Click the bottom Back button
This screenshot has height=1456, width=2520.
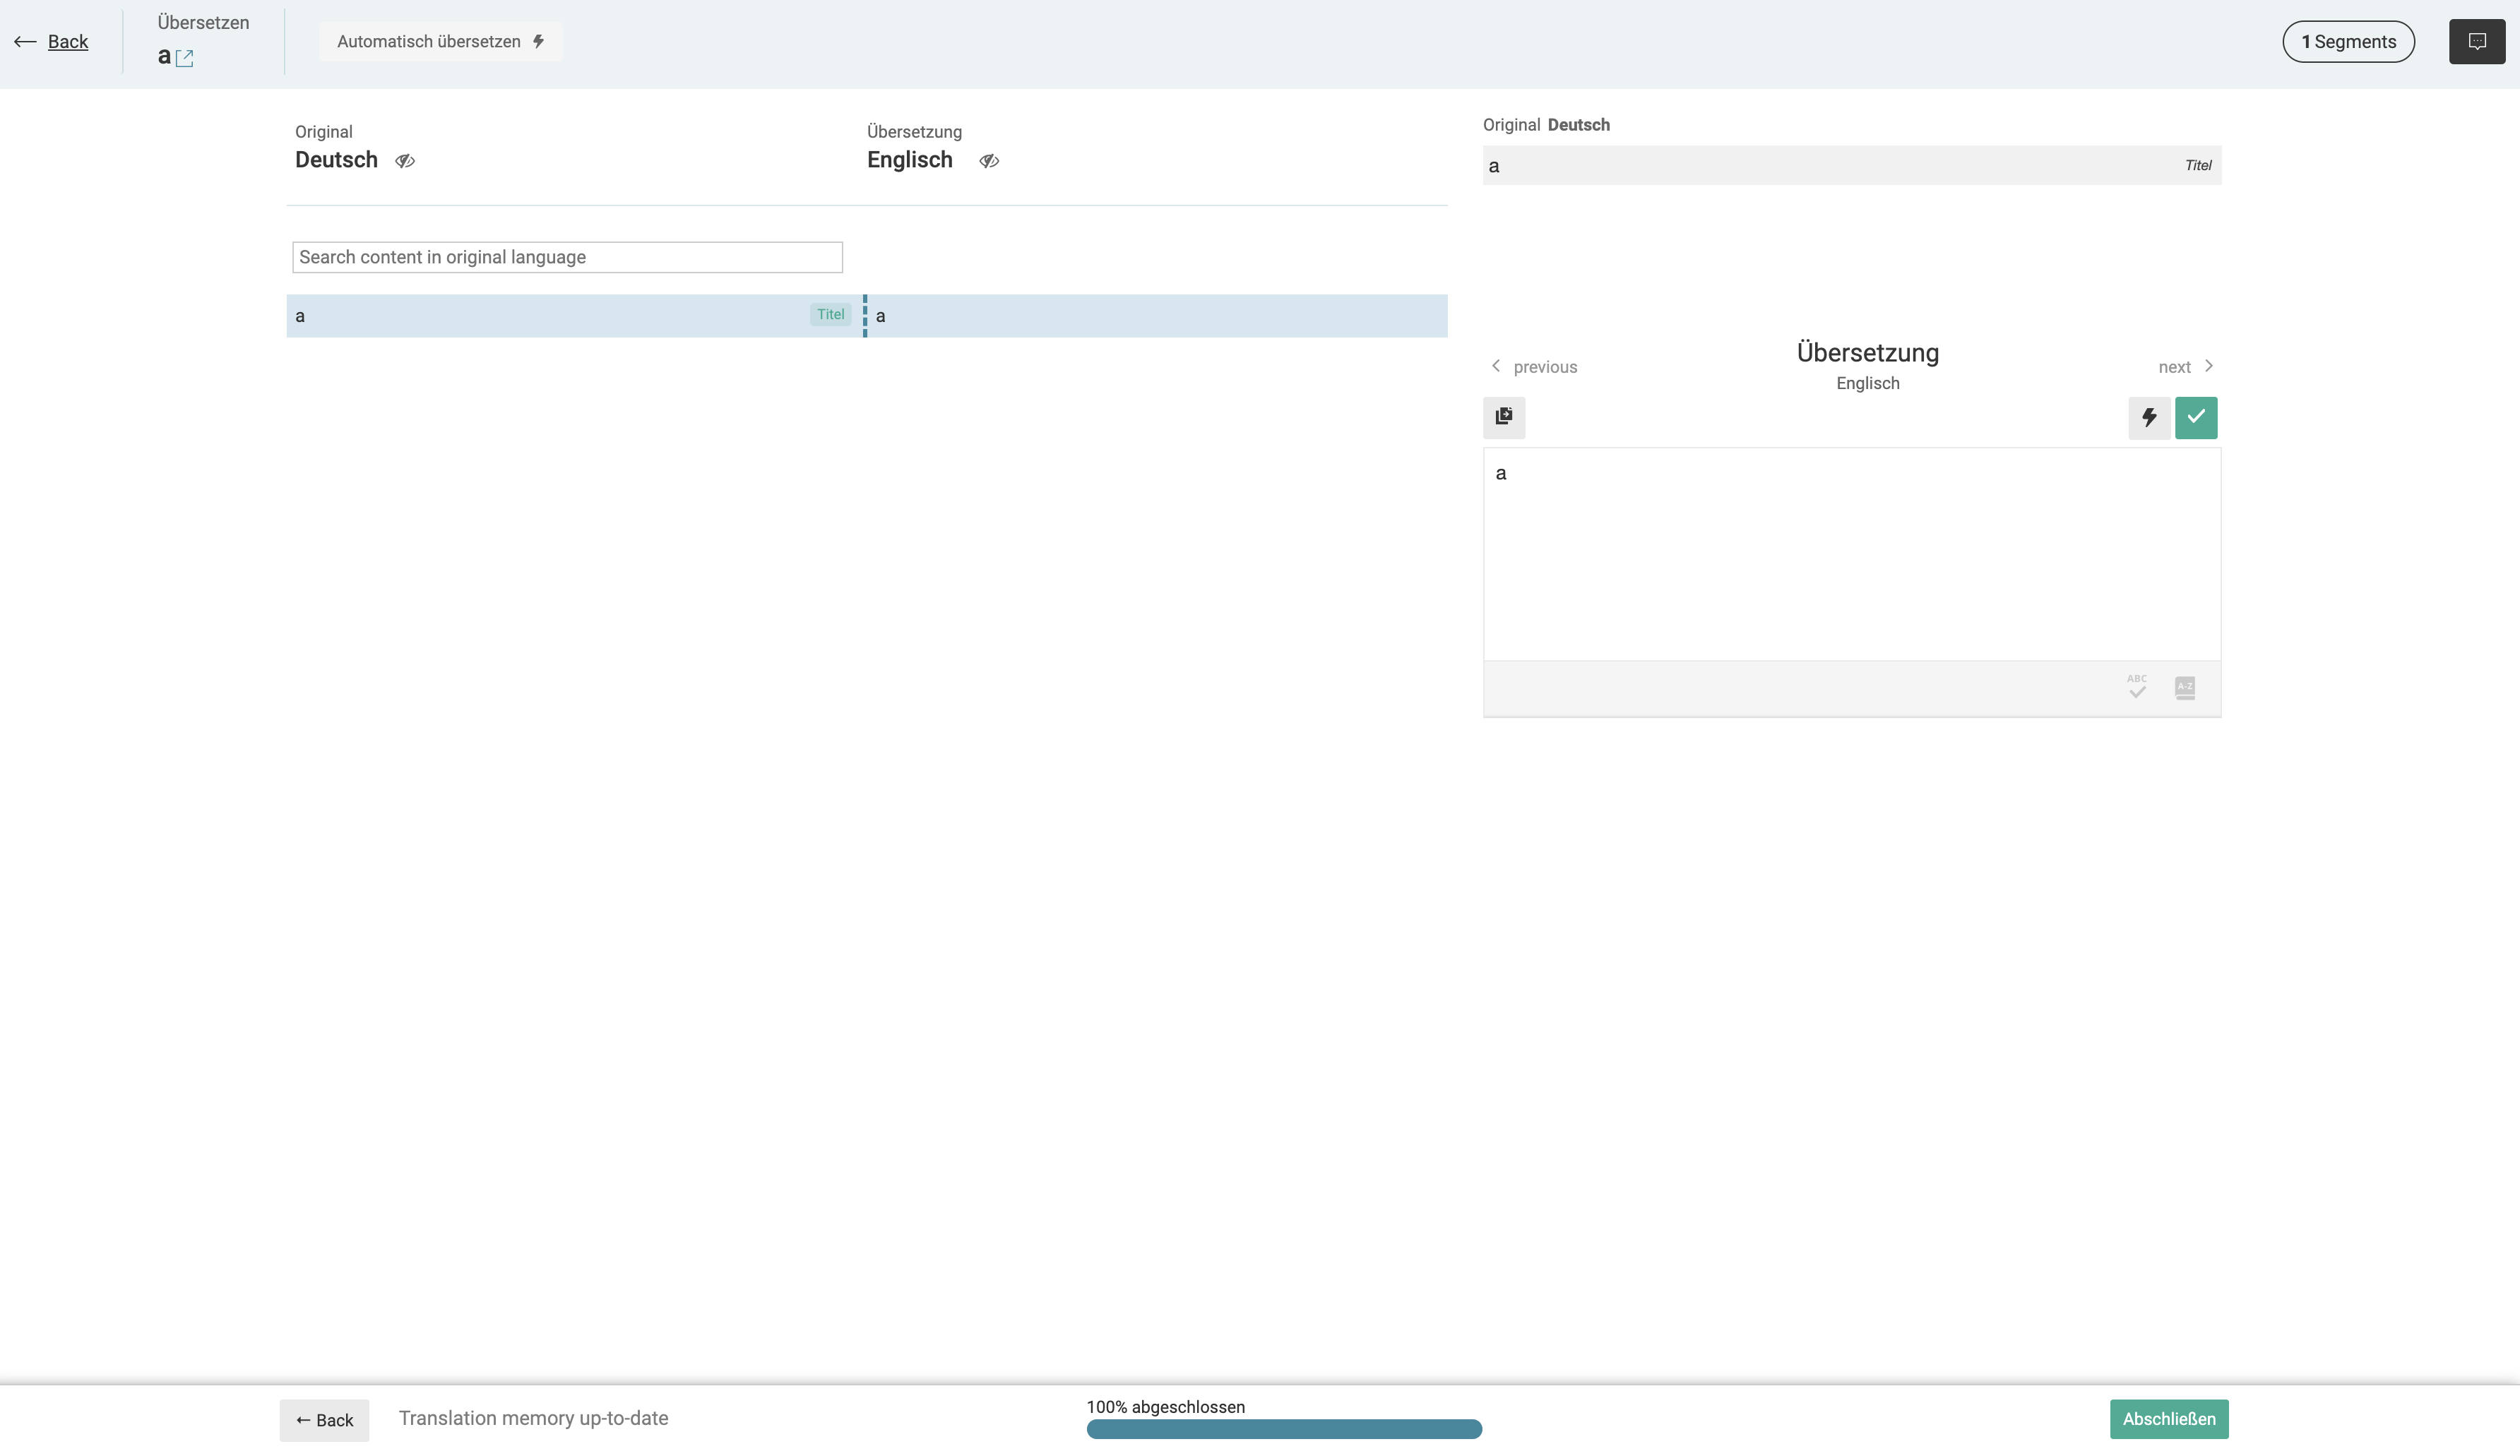click(324, 1419)
